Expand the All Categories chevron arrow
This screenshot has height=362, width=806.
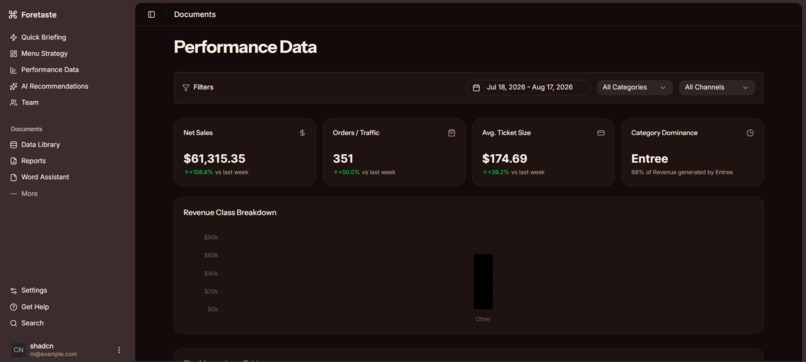(663, 88)
